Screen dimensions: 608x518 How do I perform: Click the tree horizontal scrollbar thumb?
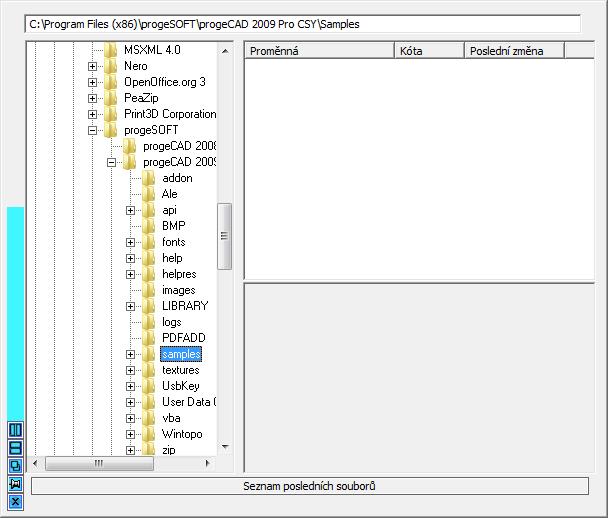pyautogui.click(x=99, y=463)
